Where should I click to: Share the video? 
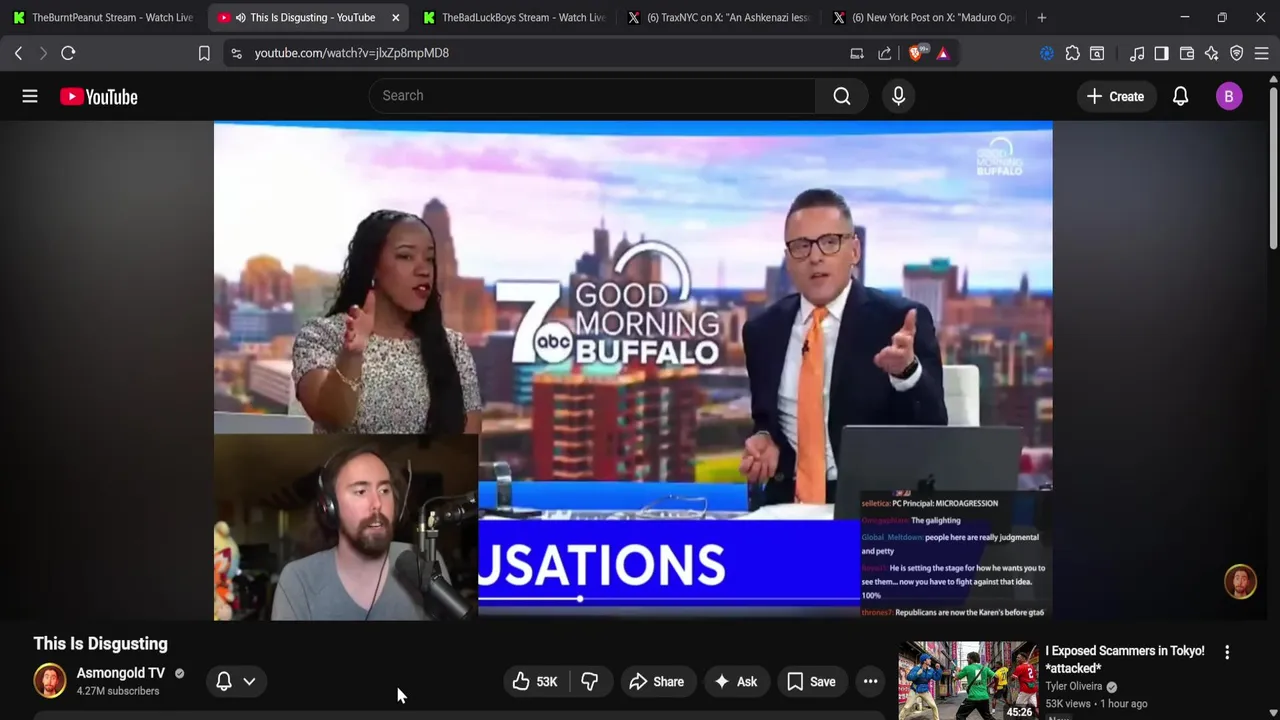(x=656, y=682)
